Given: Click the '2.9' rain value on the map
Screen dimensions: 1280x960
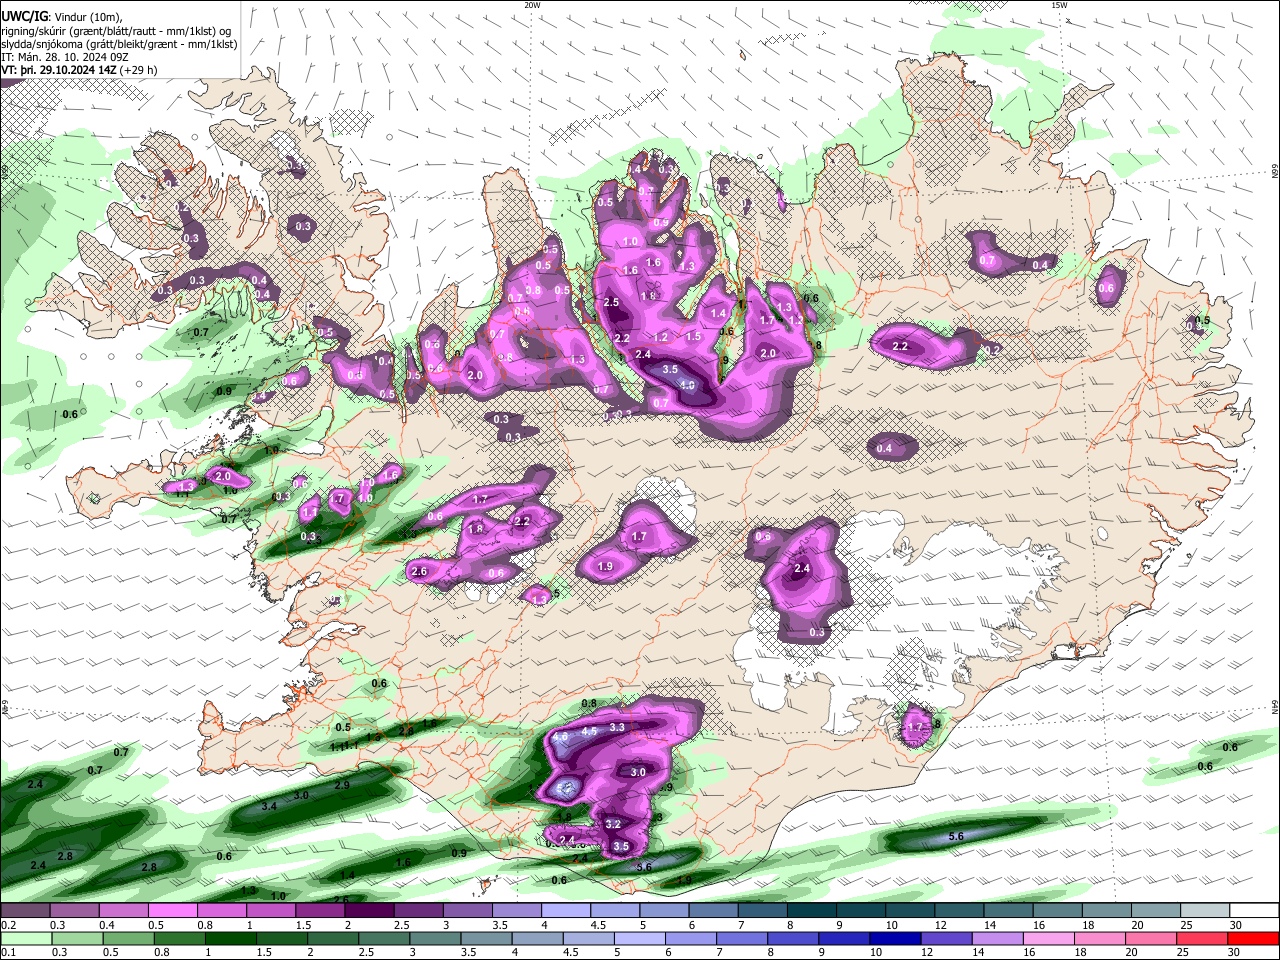Looking at the screenshot, I should pos(342,786).
